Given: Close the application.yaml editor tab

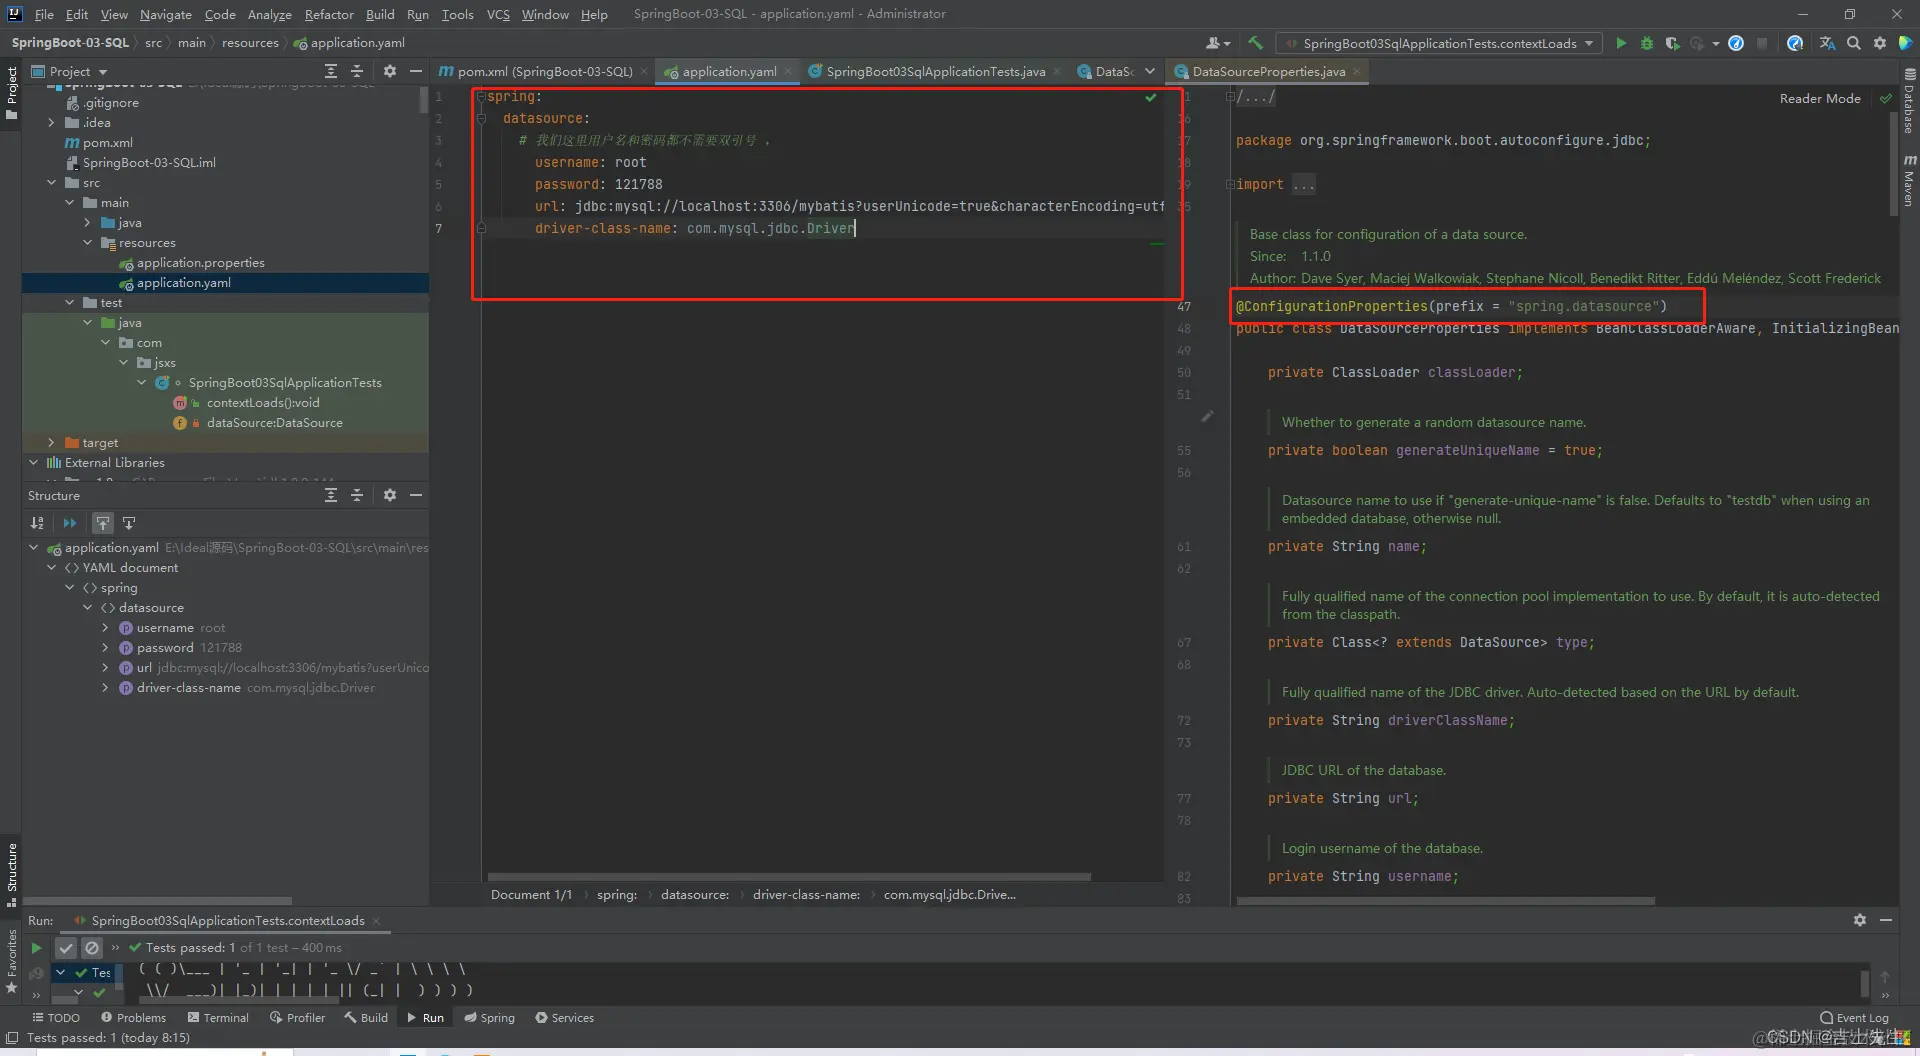Looking at the screenshot, I should [x=788, y=71].
